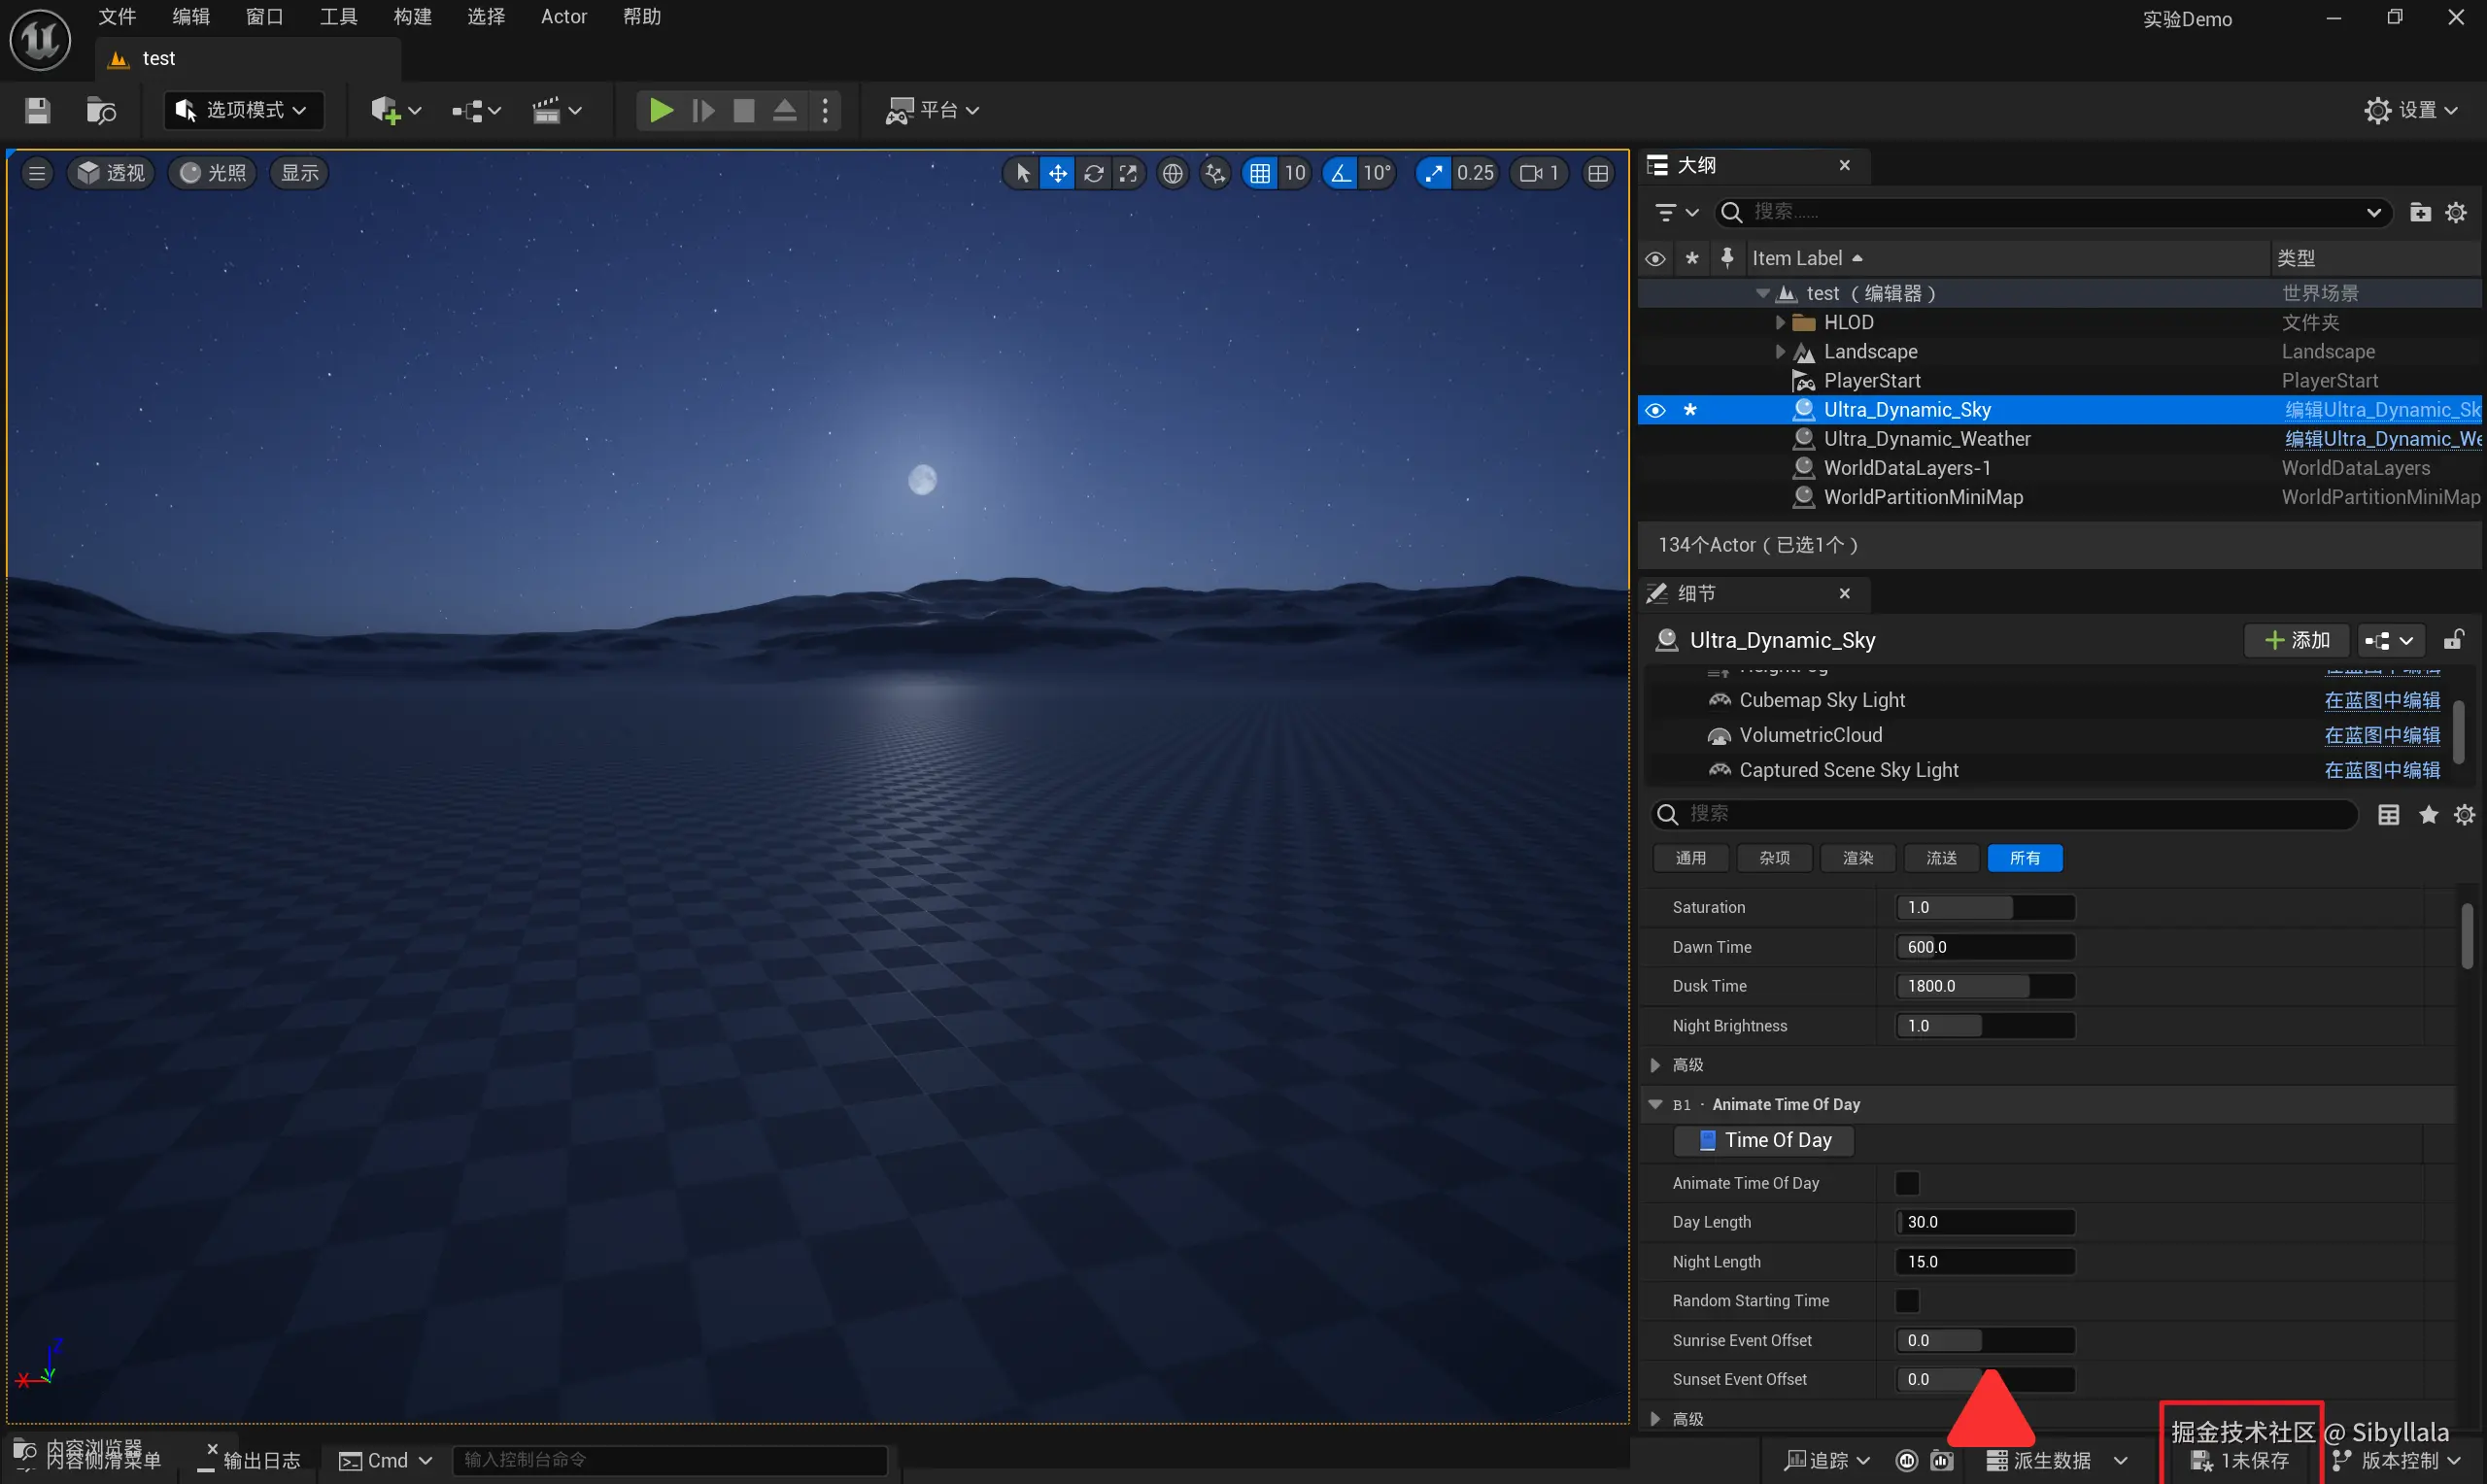Select the rotate gizmo tool
Image resolution: width=2487 pixels, height=1484 pixels.
tap(1093, 173)
